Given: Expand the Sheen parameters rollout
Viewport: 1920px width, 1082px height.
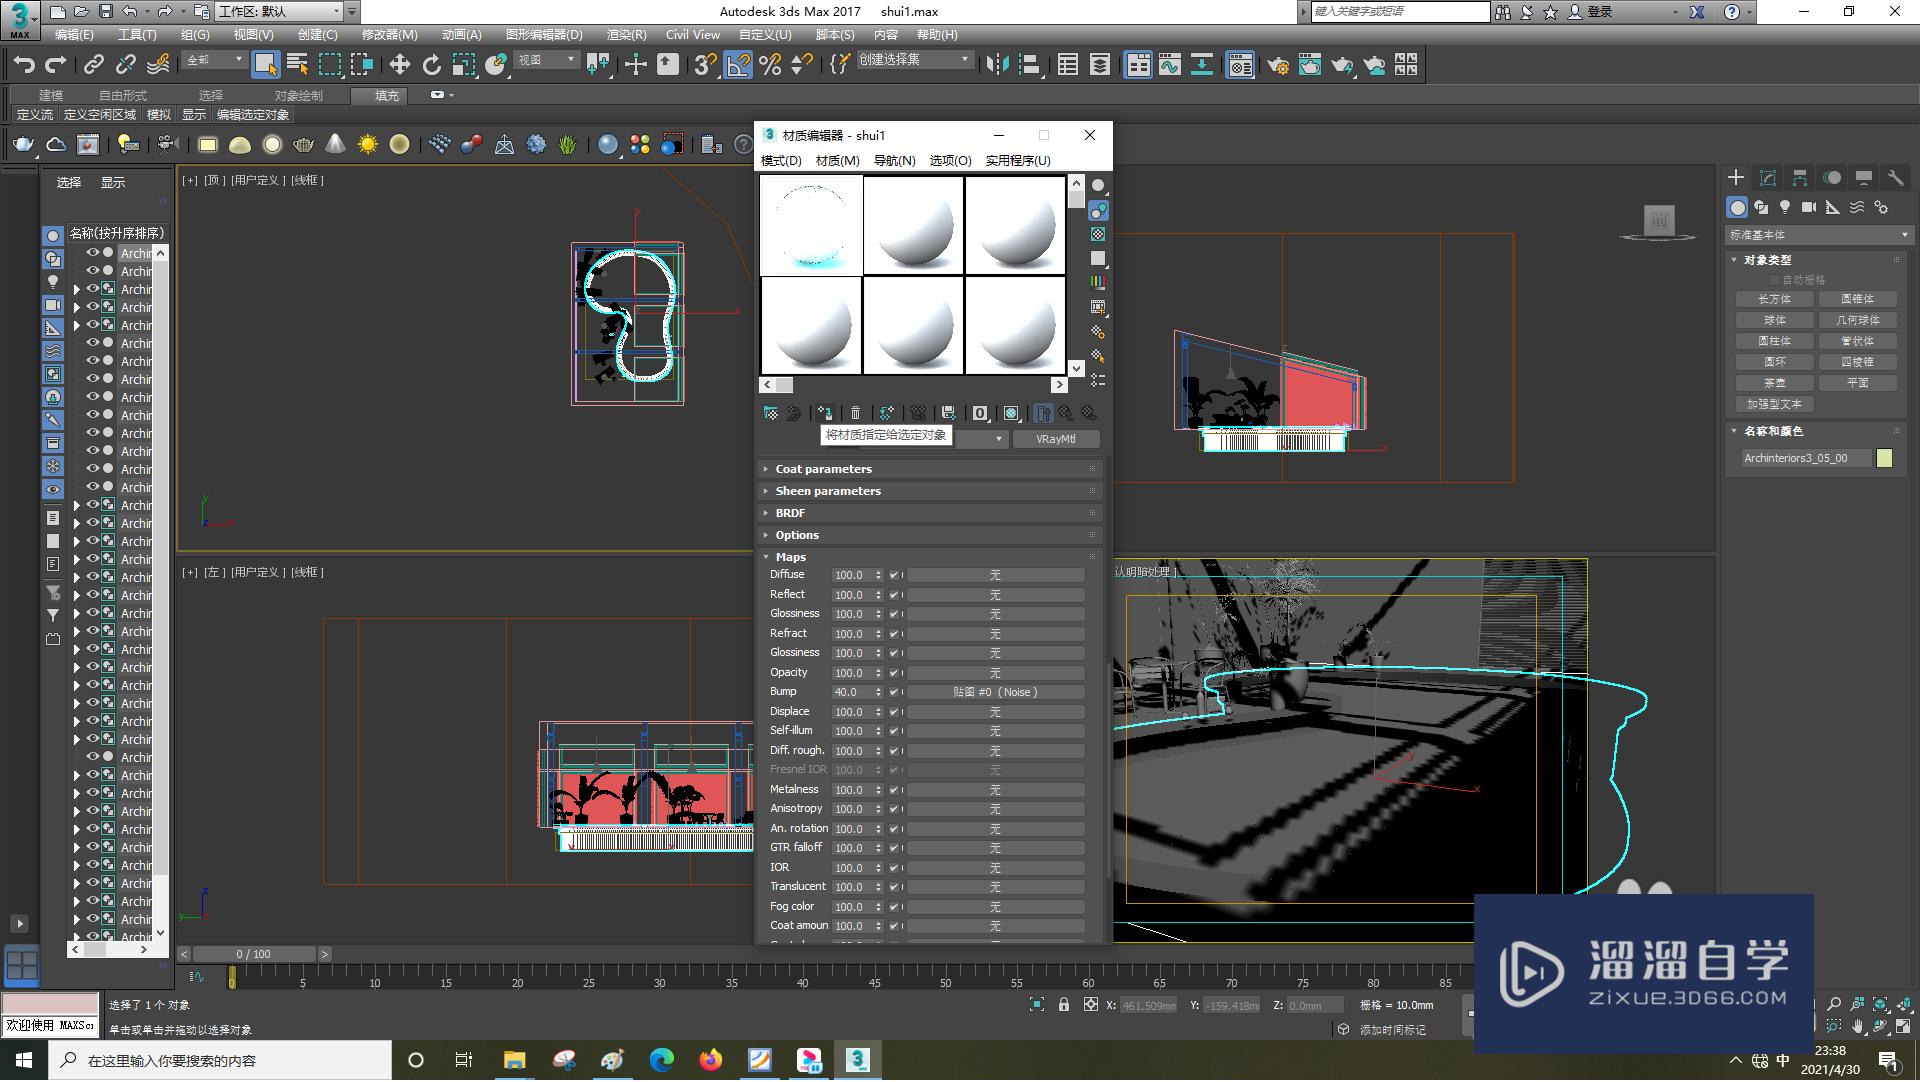Looking at the screenshot, I should [x=930, y=491].
